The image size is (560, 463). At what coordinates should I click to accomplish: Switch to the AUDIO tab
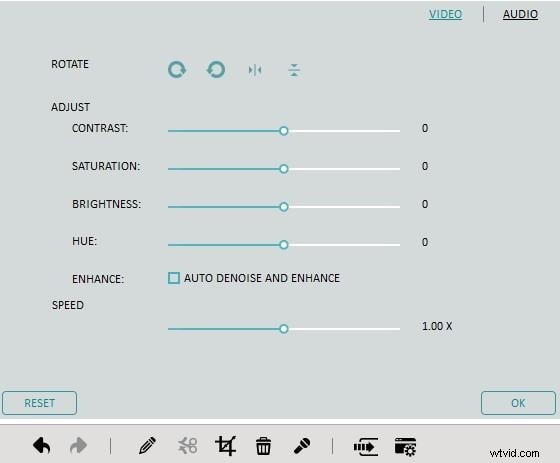[x=520, y=14]
